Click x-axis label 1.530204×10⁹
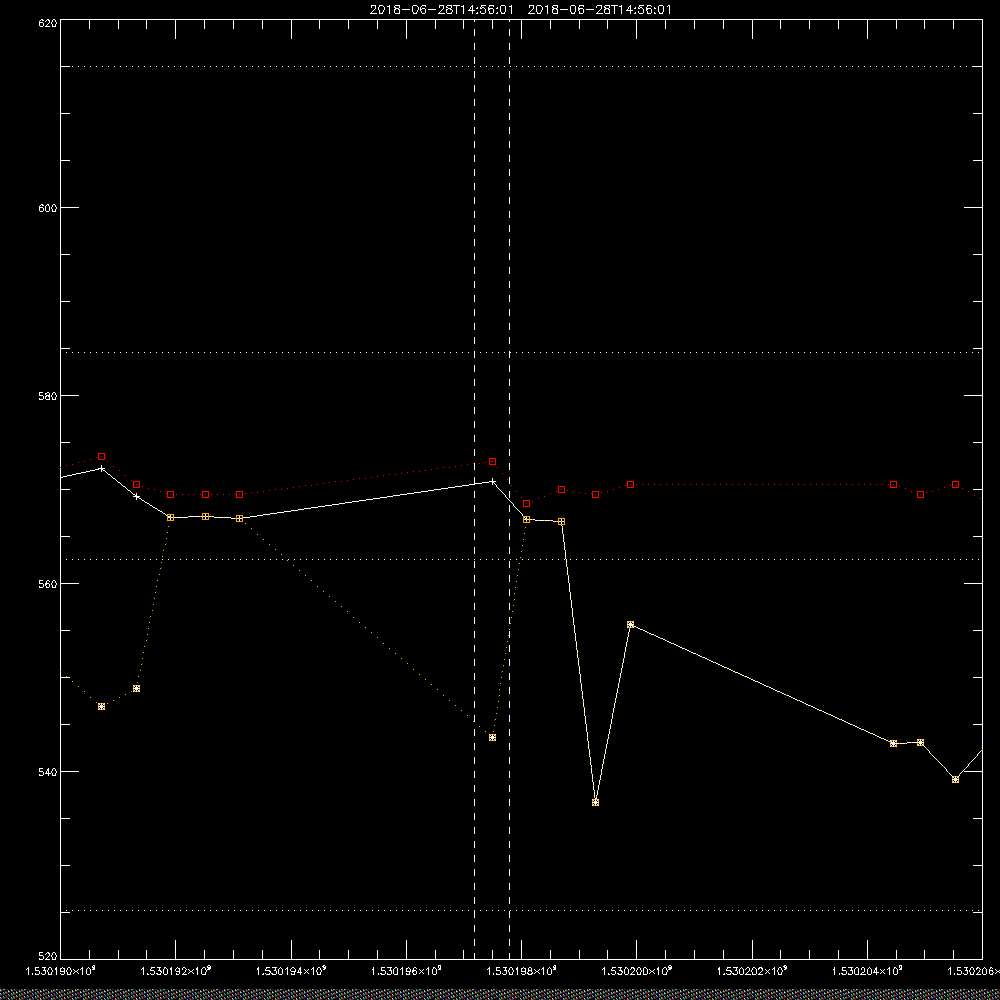The image size is (1000, 1000). click(x=867, y=971)
